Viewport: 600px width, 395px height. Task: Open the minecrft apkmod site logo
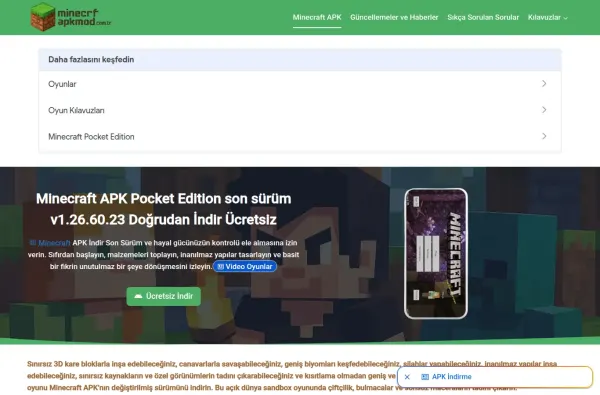[71, 17]
